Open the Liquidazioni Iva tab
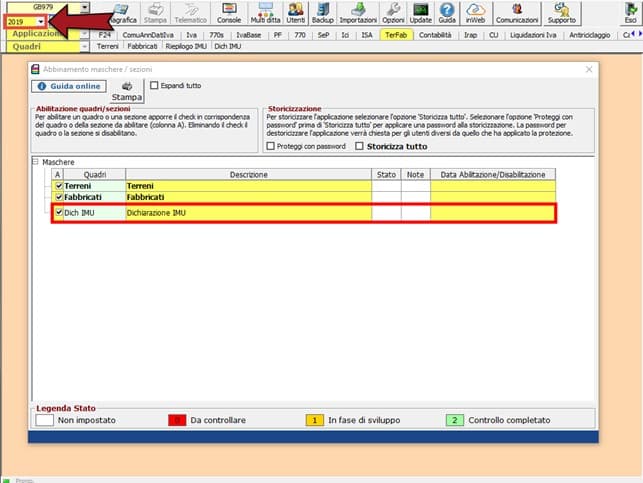The width and height of the screenshot is (643, 483). [x=533, y=35]
